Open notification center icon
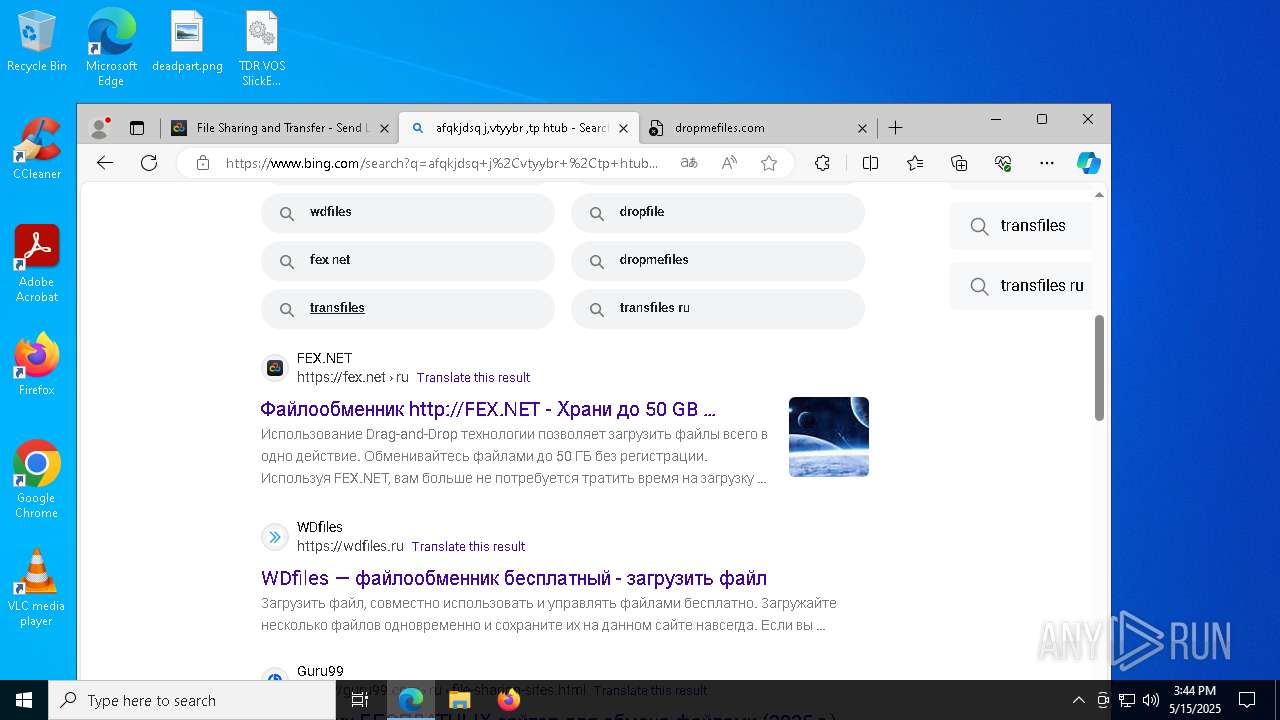 pos(1247,700)
